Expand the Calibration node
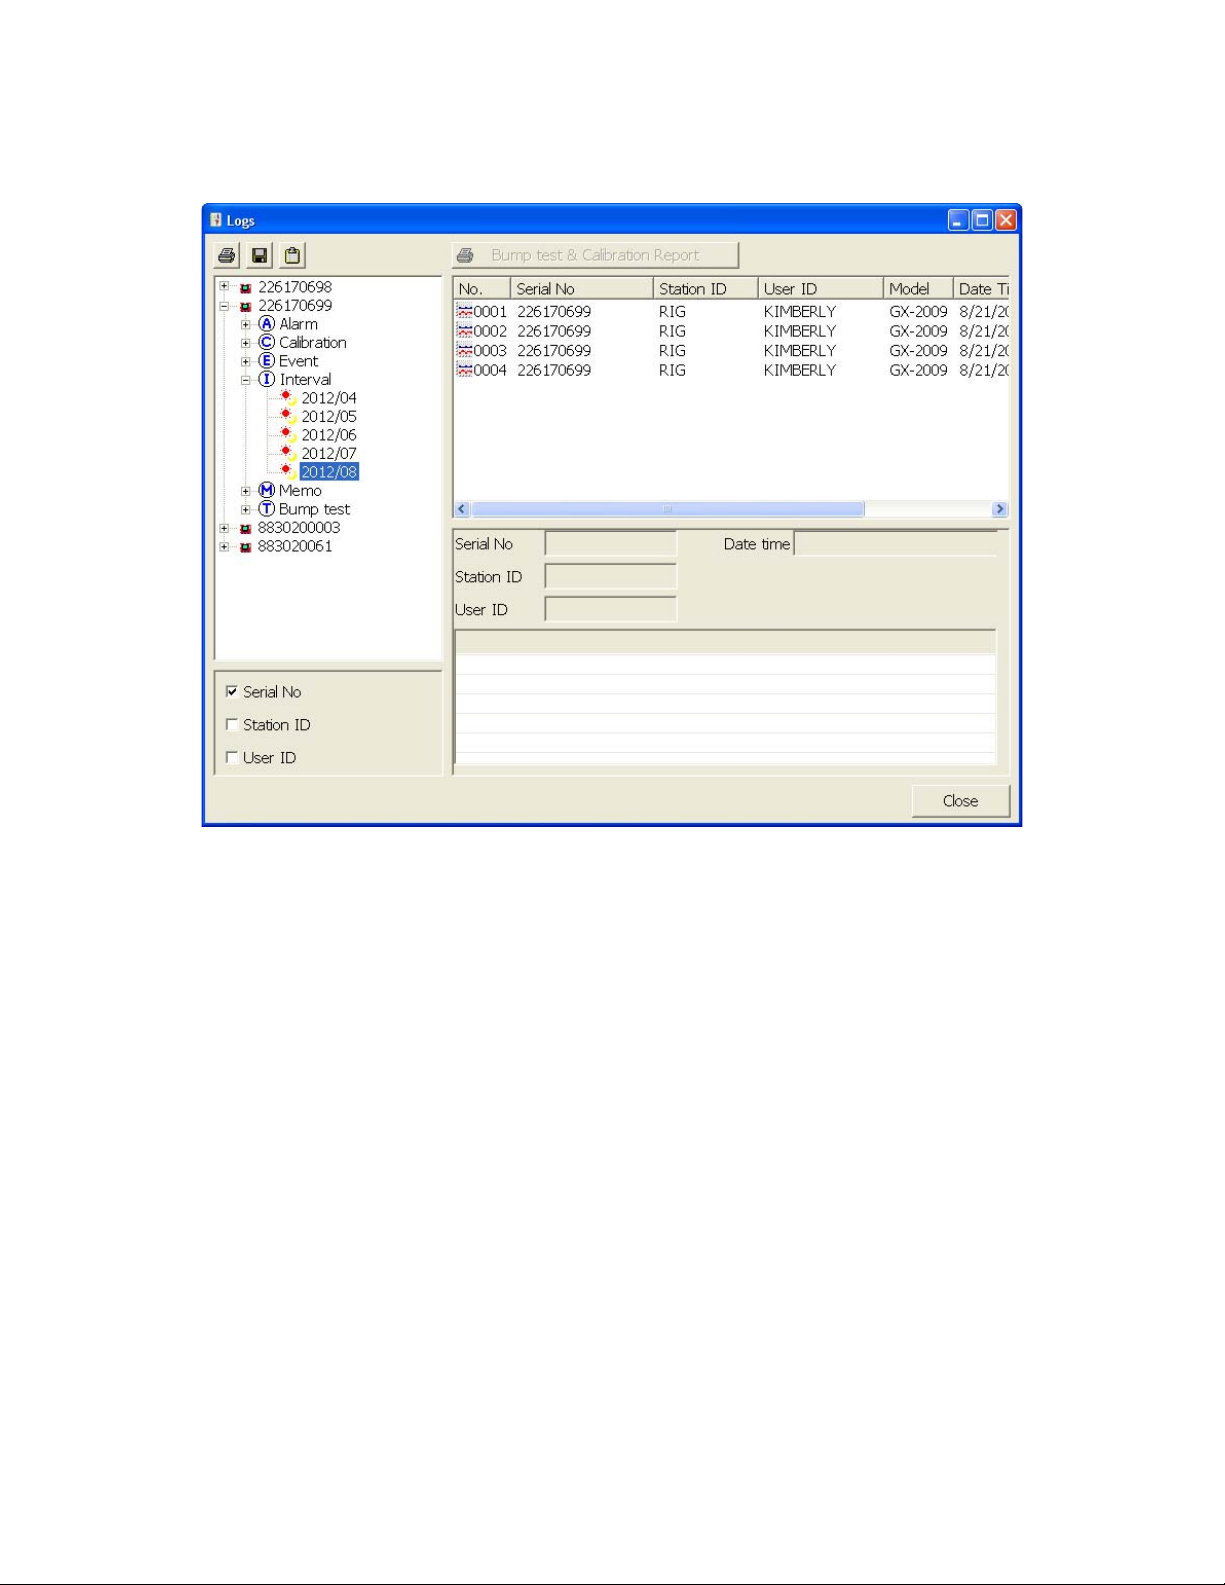The height and width of the screenshot is (1585, 1225). tap(246, 343)
